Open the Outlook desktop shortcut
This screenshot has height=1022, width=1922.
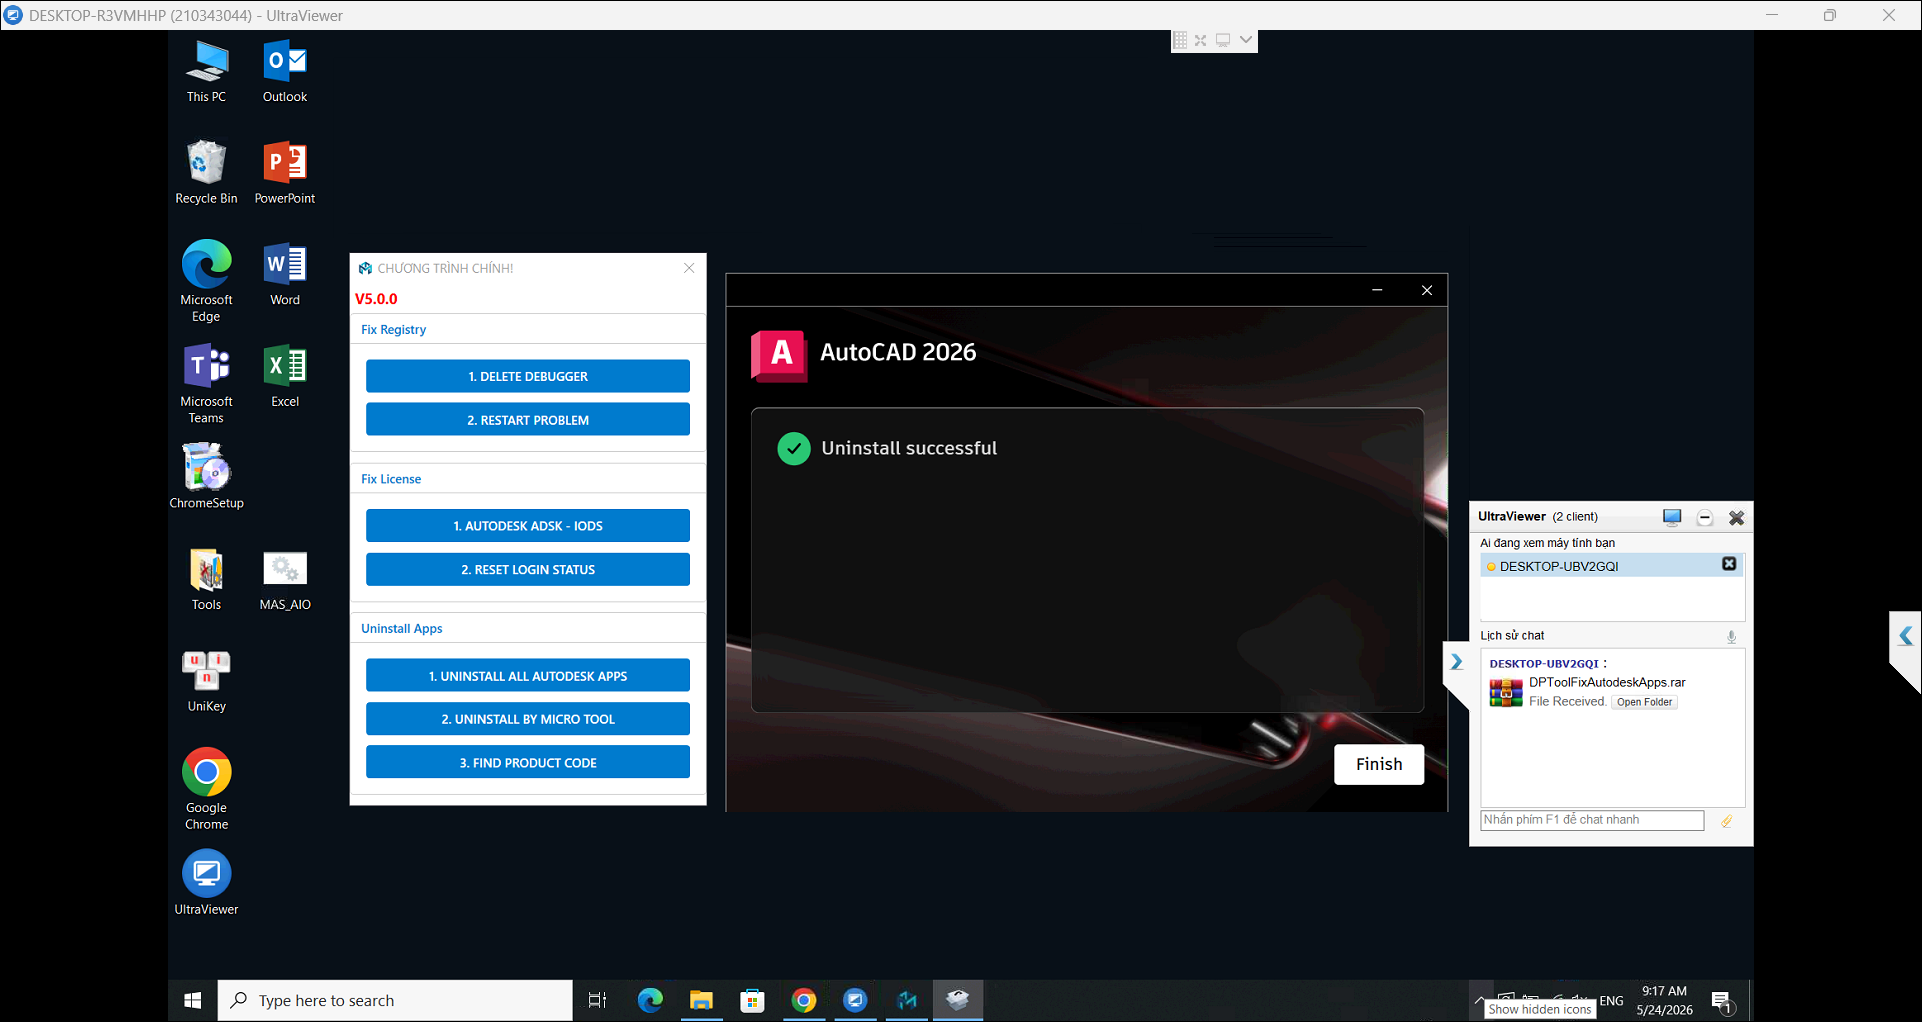pyautogui.click(x=285, y=71)
